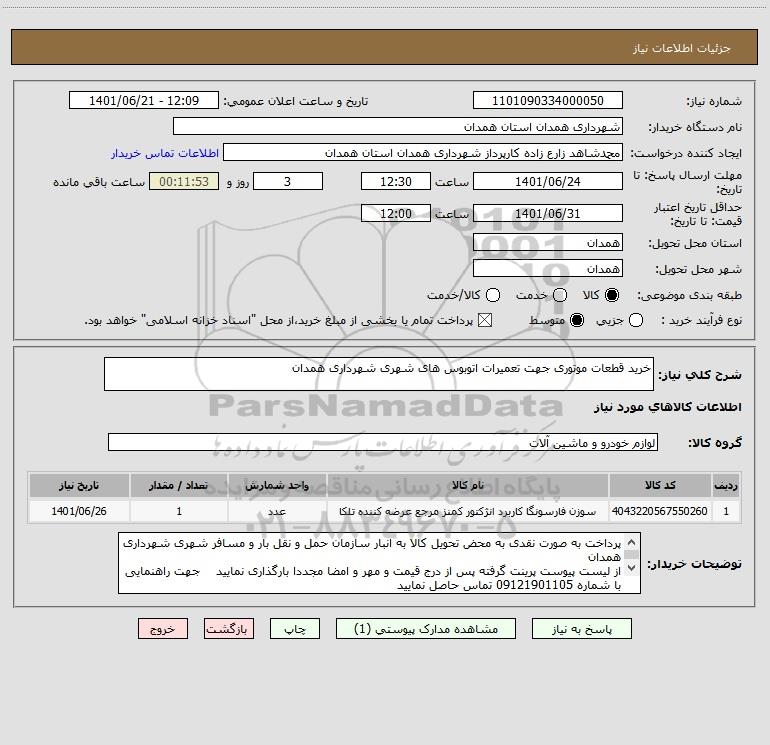770x745 pixels.
Task: Click the announcement date field 1401/06/21 - 12:09
Action: [x=144, y=100]
